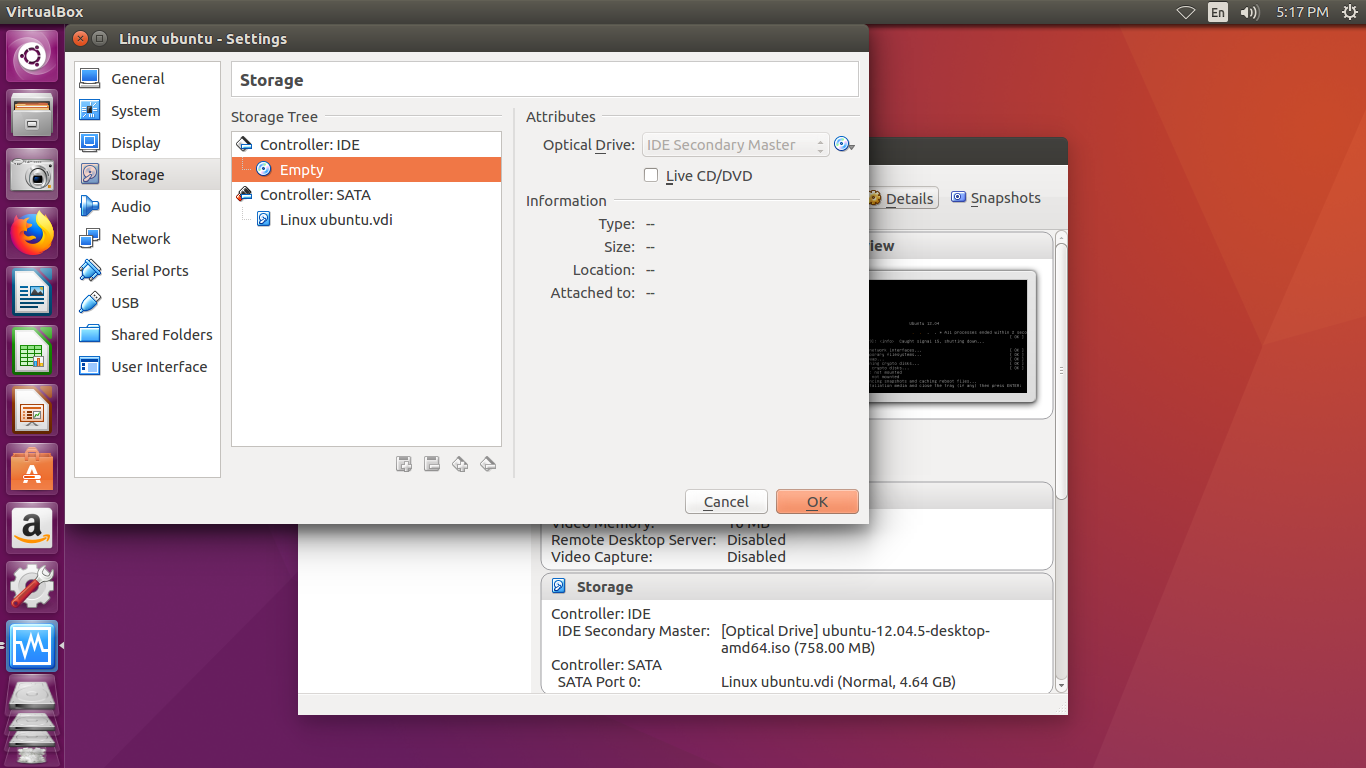Open the network indicator in top bar
The image size is (1366, 768).
coord(1186,12)
